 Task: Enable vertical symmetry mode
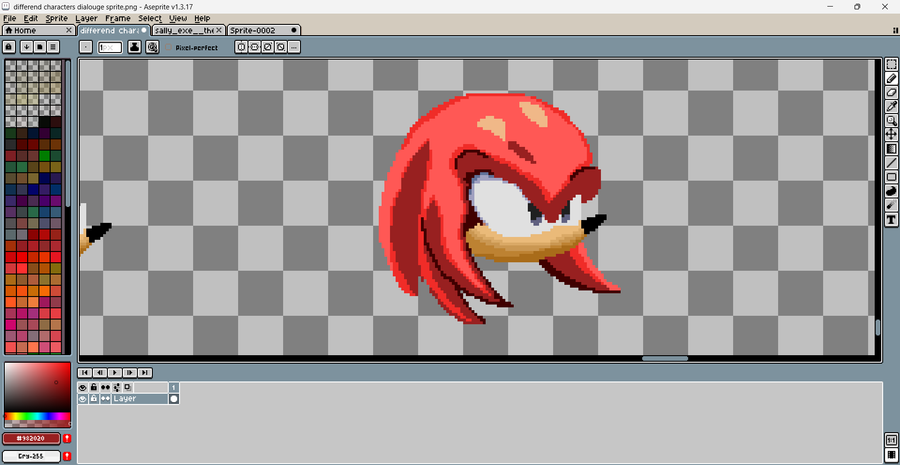pos(254,47)
